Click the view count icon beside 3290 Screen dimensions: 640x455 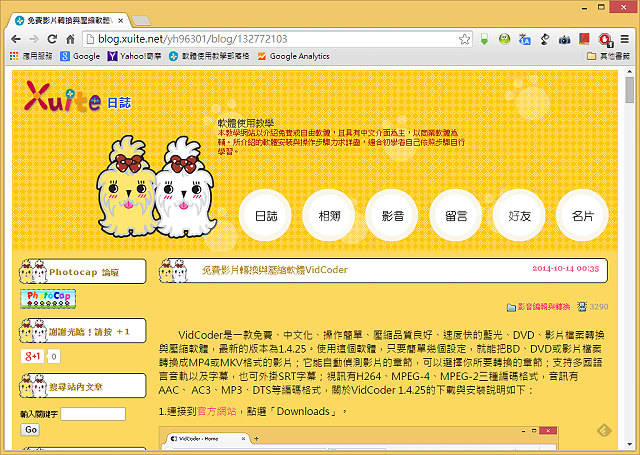(x=582, y=306)
